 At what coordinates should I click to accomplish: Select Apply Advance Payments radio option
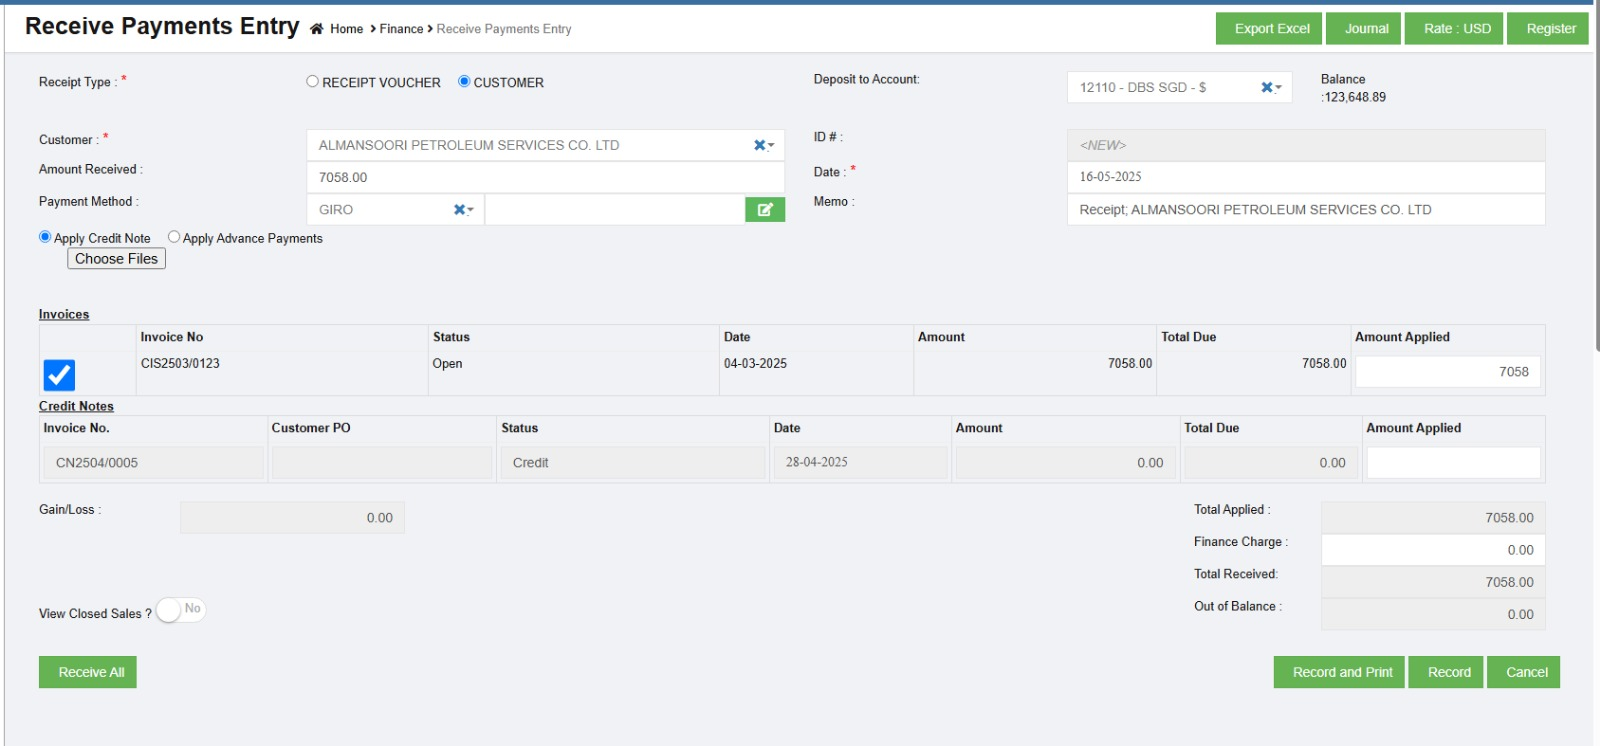174,237
